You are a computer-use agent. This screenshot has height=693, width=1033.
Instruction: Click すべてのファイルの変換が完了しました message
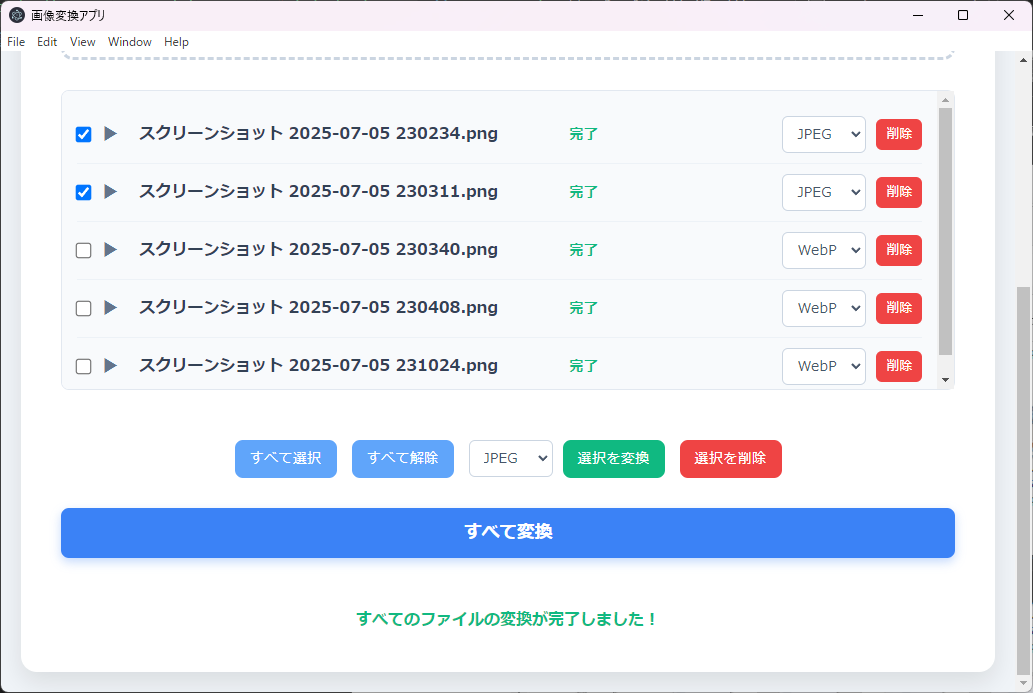(x=506, y=619)
